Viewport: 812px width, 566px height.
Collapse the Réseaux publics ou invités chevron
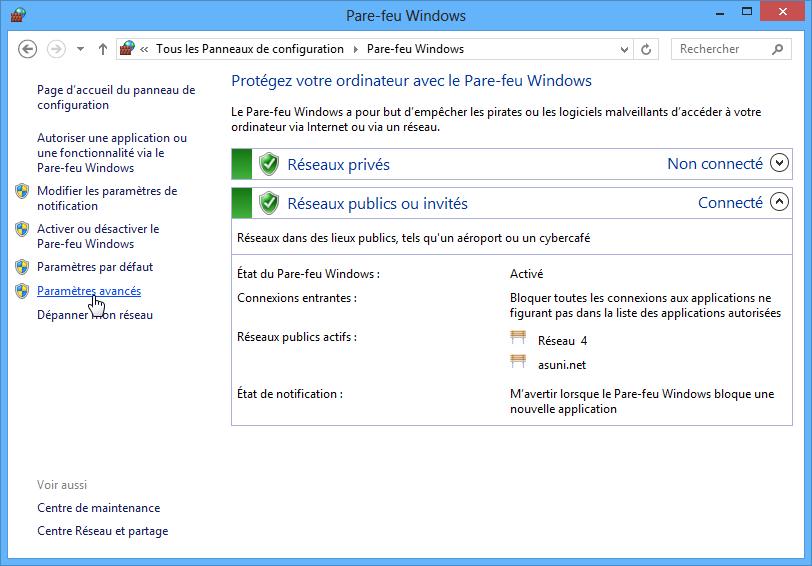[x=779, y=201]
